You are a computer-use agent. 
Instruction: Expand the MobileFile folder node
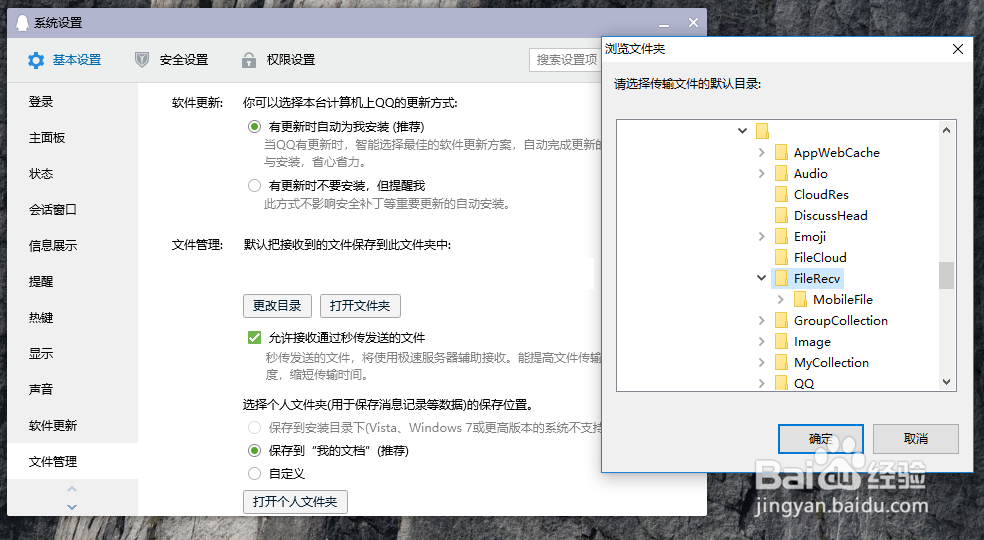pyautogui.click(x=781, y=300)
